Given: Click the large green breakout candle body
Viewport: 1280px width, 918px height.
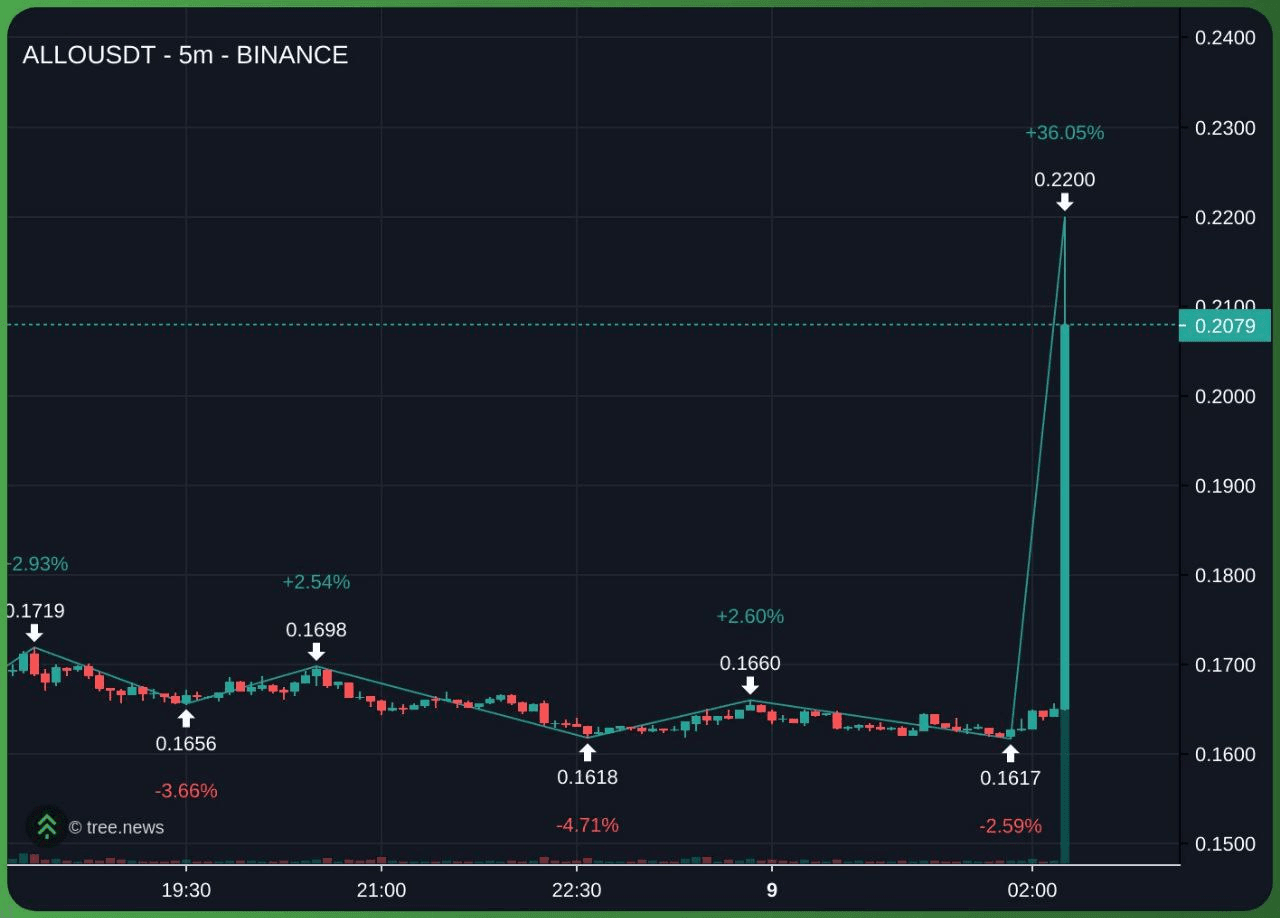Looking at the screenshot, I should [x=1065, y=515].
